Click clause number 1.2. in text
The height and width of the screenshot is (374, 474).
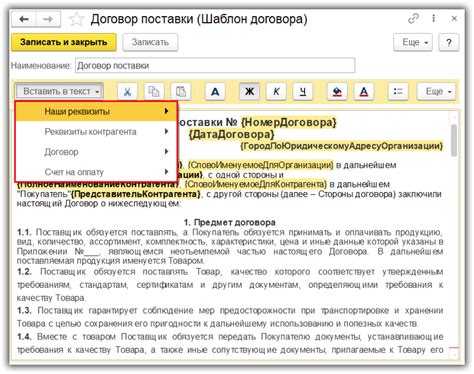24,272
